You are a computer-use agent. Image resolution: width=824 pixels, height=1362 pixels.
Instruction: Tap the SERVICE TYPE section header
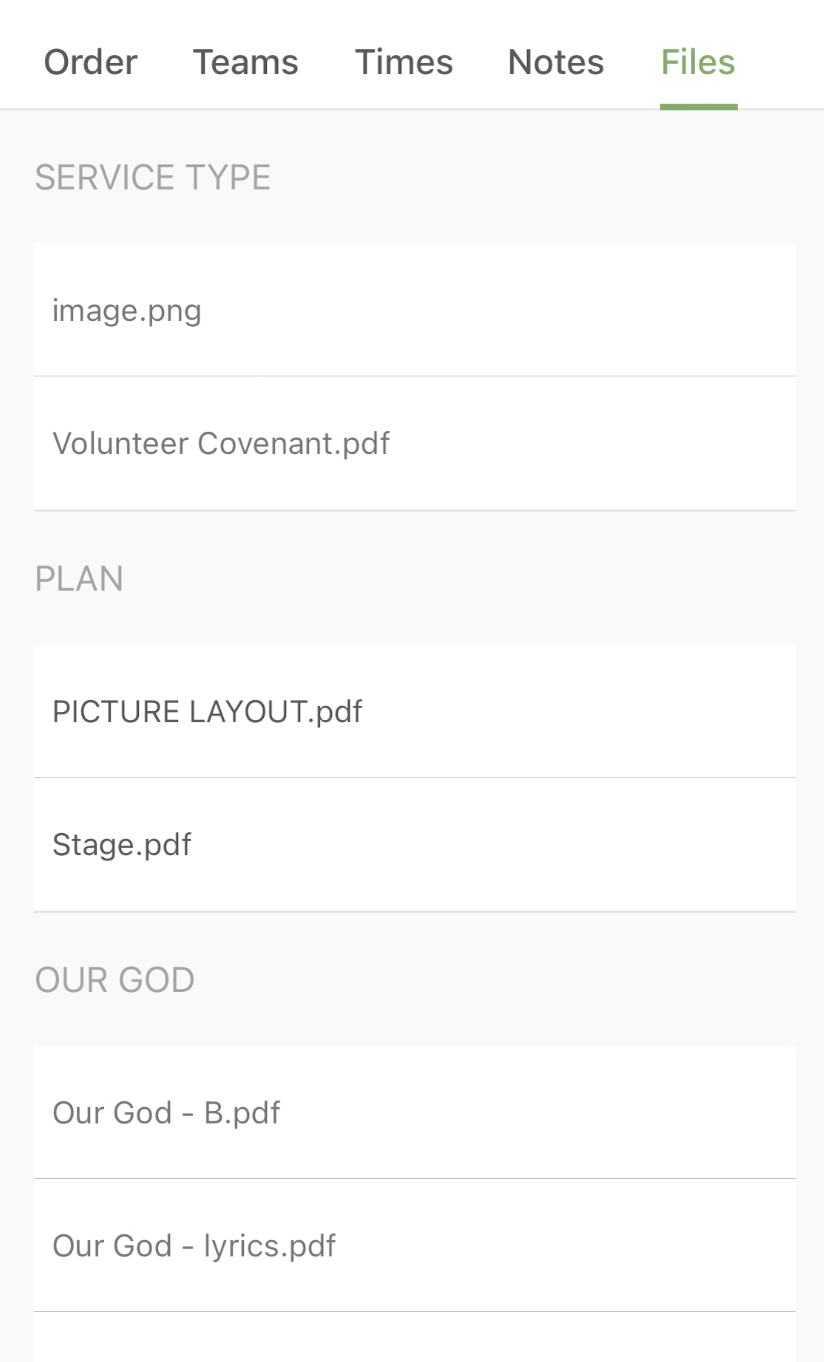tap(153, 178)
